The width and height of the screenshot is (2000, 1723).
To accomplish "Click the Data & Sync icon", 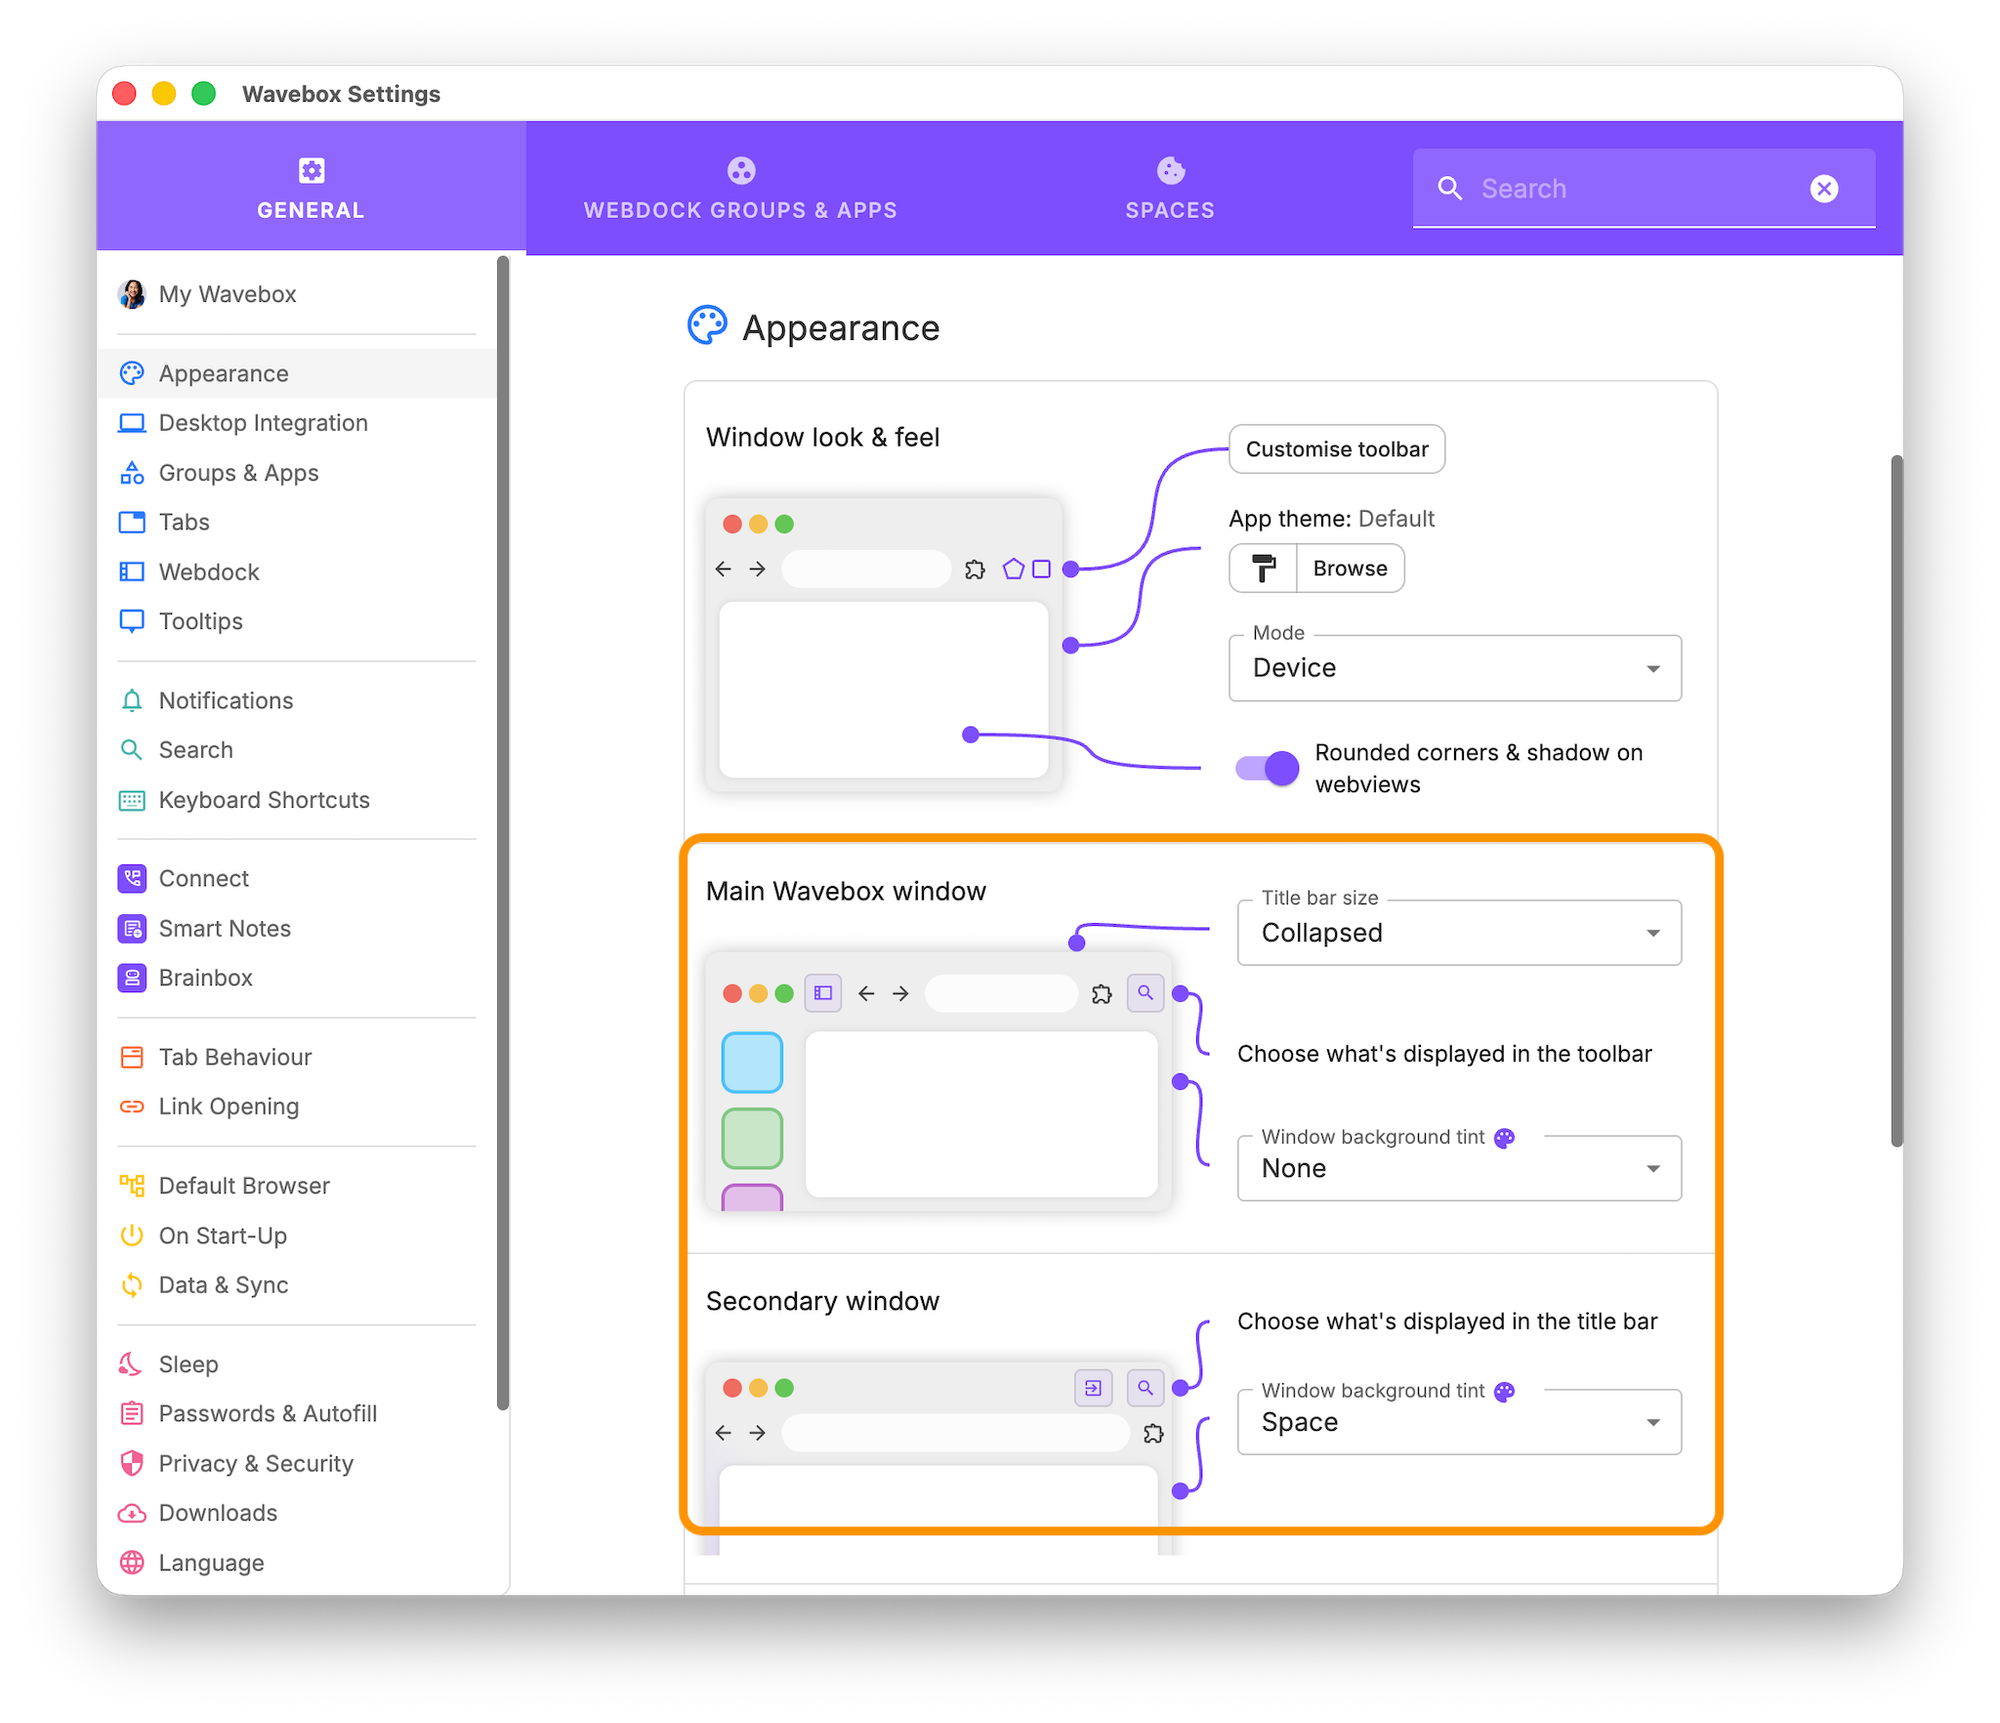I will [132, 1285].
